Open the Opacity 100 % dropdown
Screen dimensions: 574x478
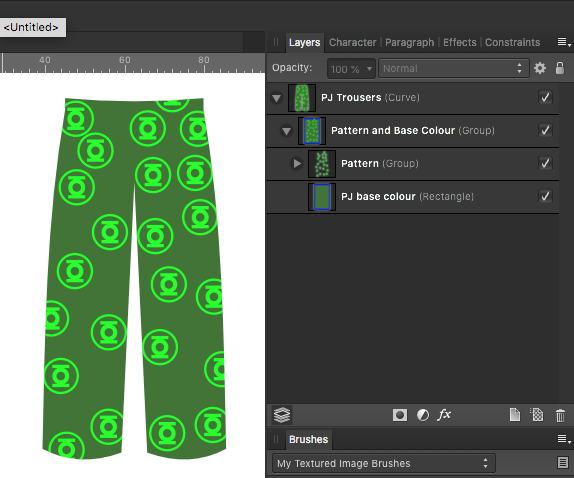[x=351, y=68]
